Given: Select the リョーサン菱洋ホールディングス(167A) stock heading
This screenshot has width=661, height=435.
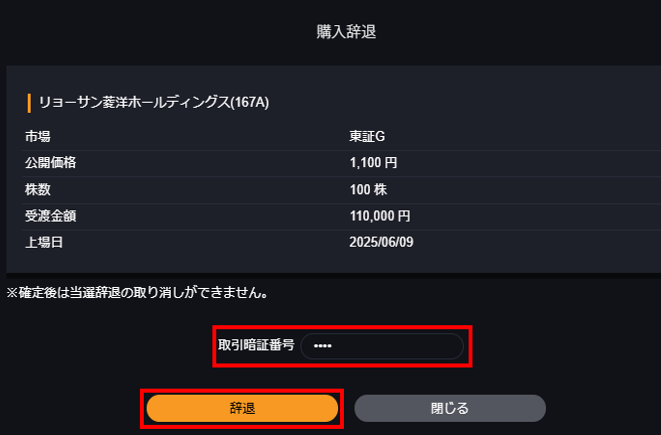Looking at the screenshot, I should (154, 102).
